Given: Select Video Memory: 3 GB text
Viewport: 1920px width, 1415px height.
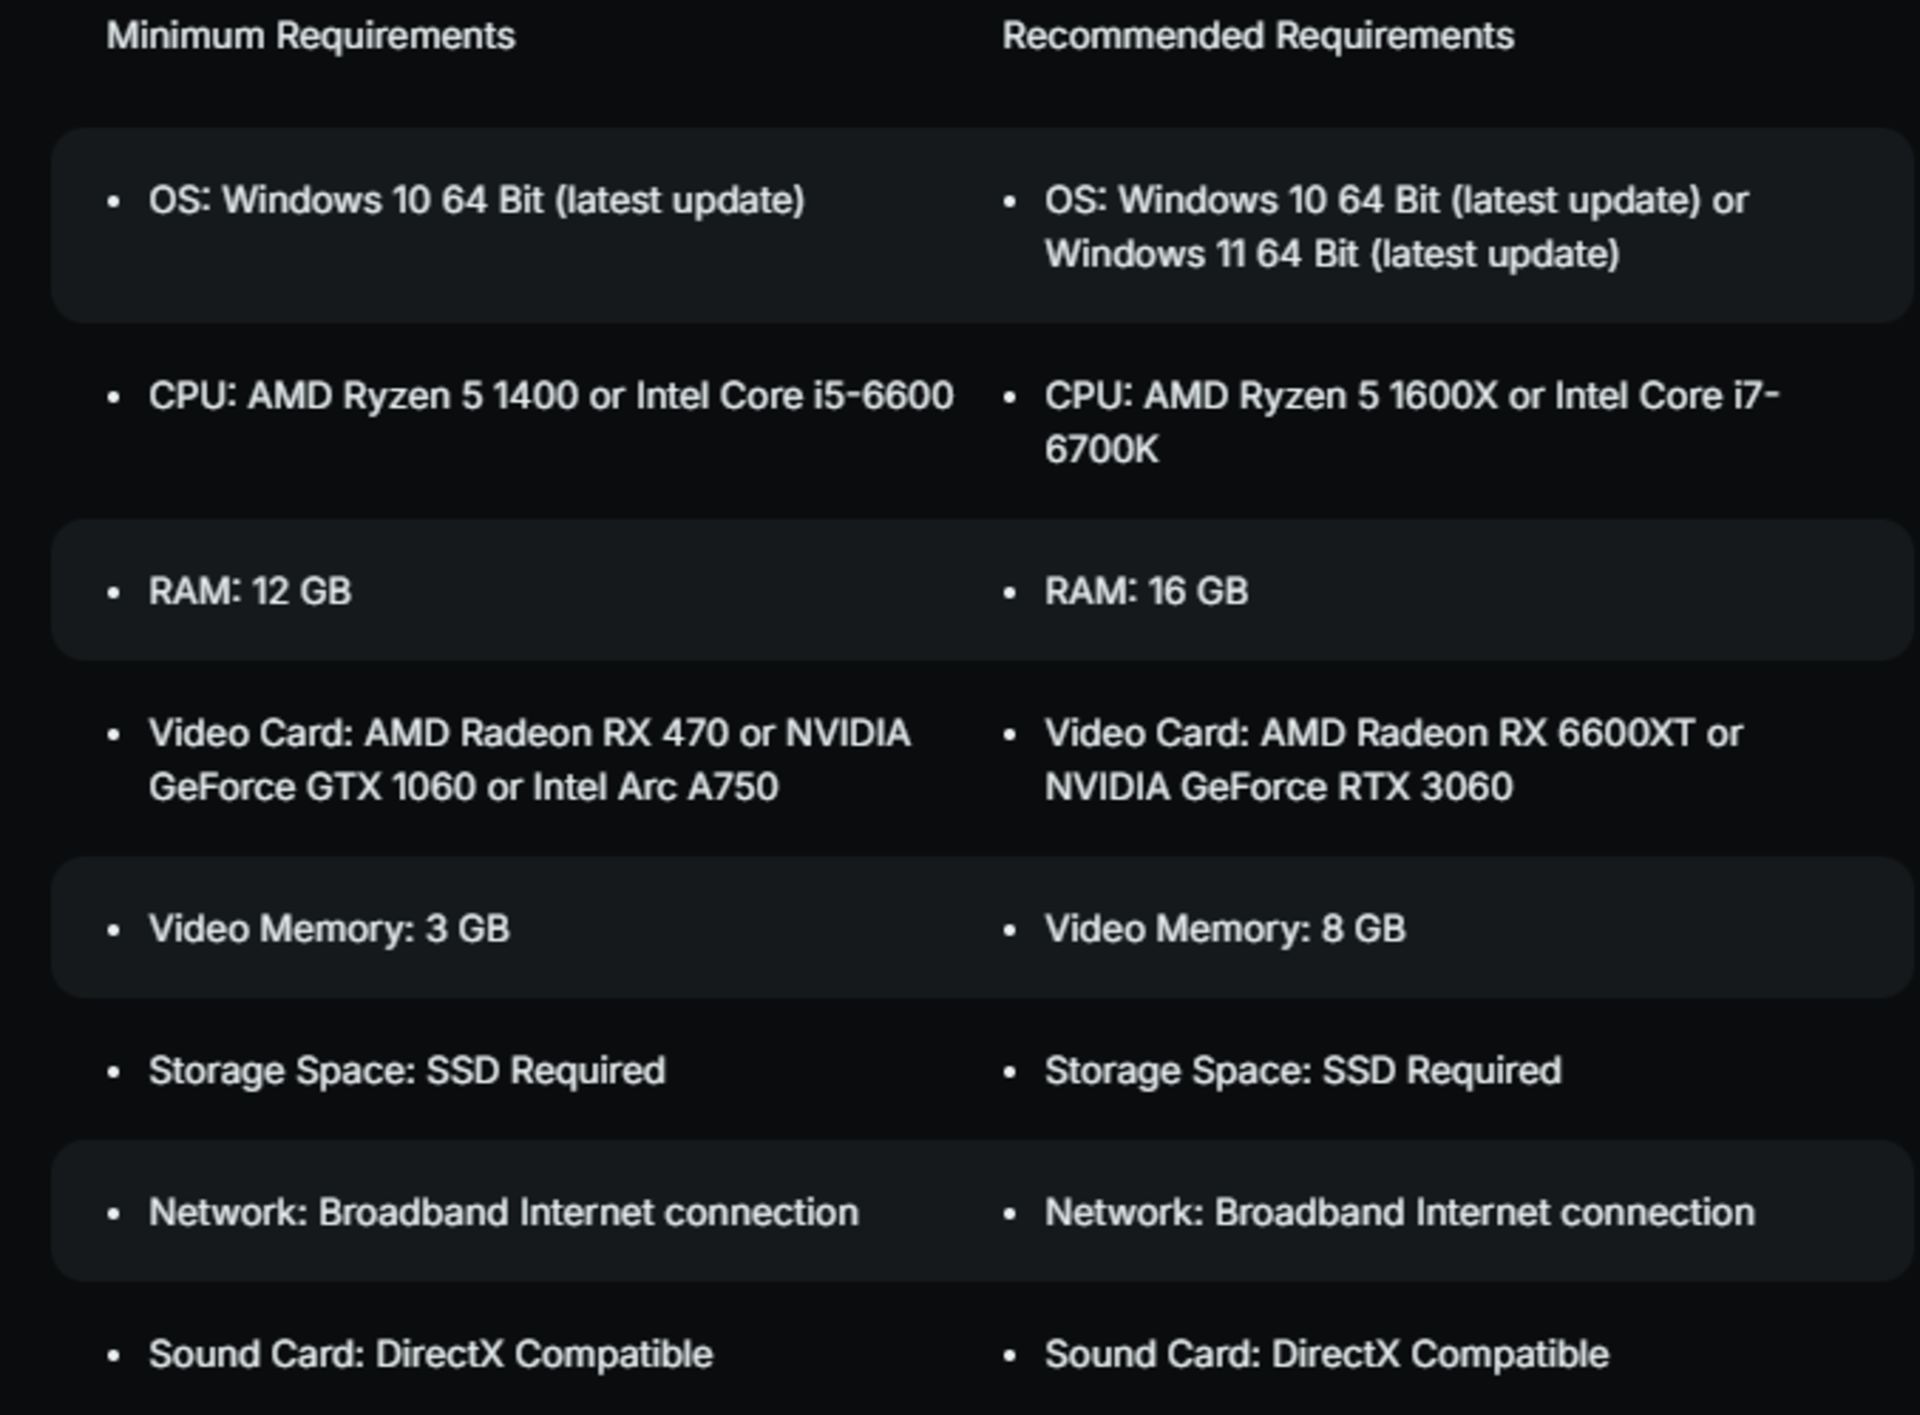Looking at the screenshot, I should (x=329, y=929).
